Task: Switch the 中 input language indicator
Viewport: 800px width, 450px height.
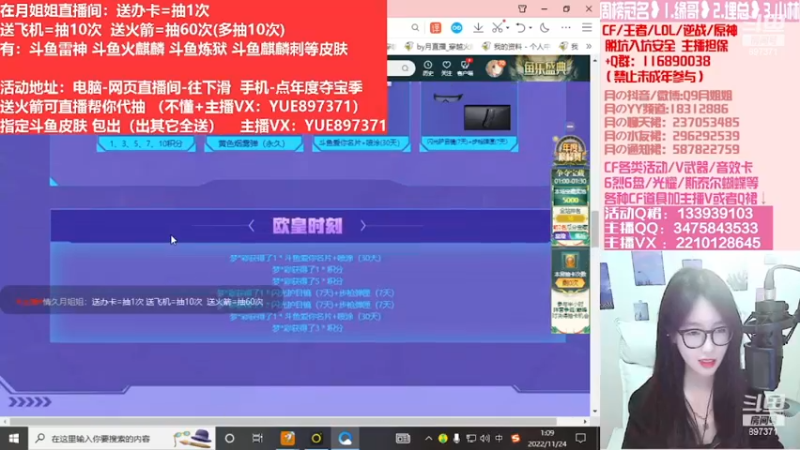Action: (x=499, y=438)
